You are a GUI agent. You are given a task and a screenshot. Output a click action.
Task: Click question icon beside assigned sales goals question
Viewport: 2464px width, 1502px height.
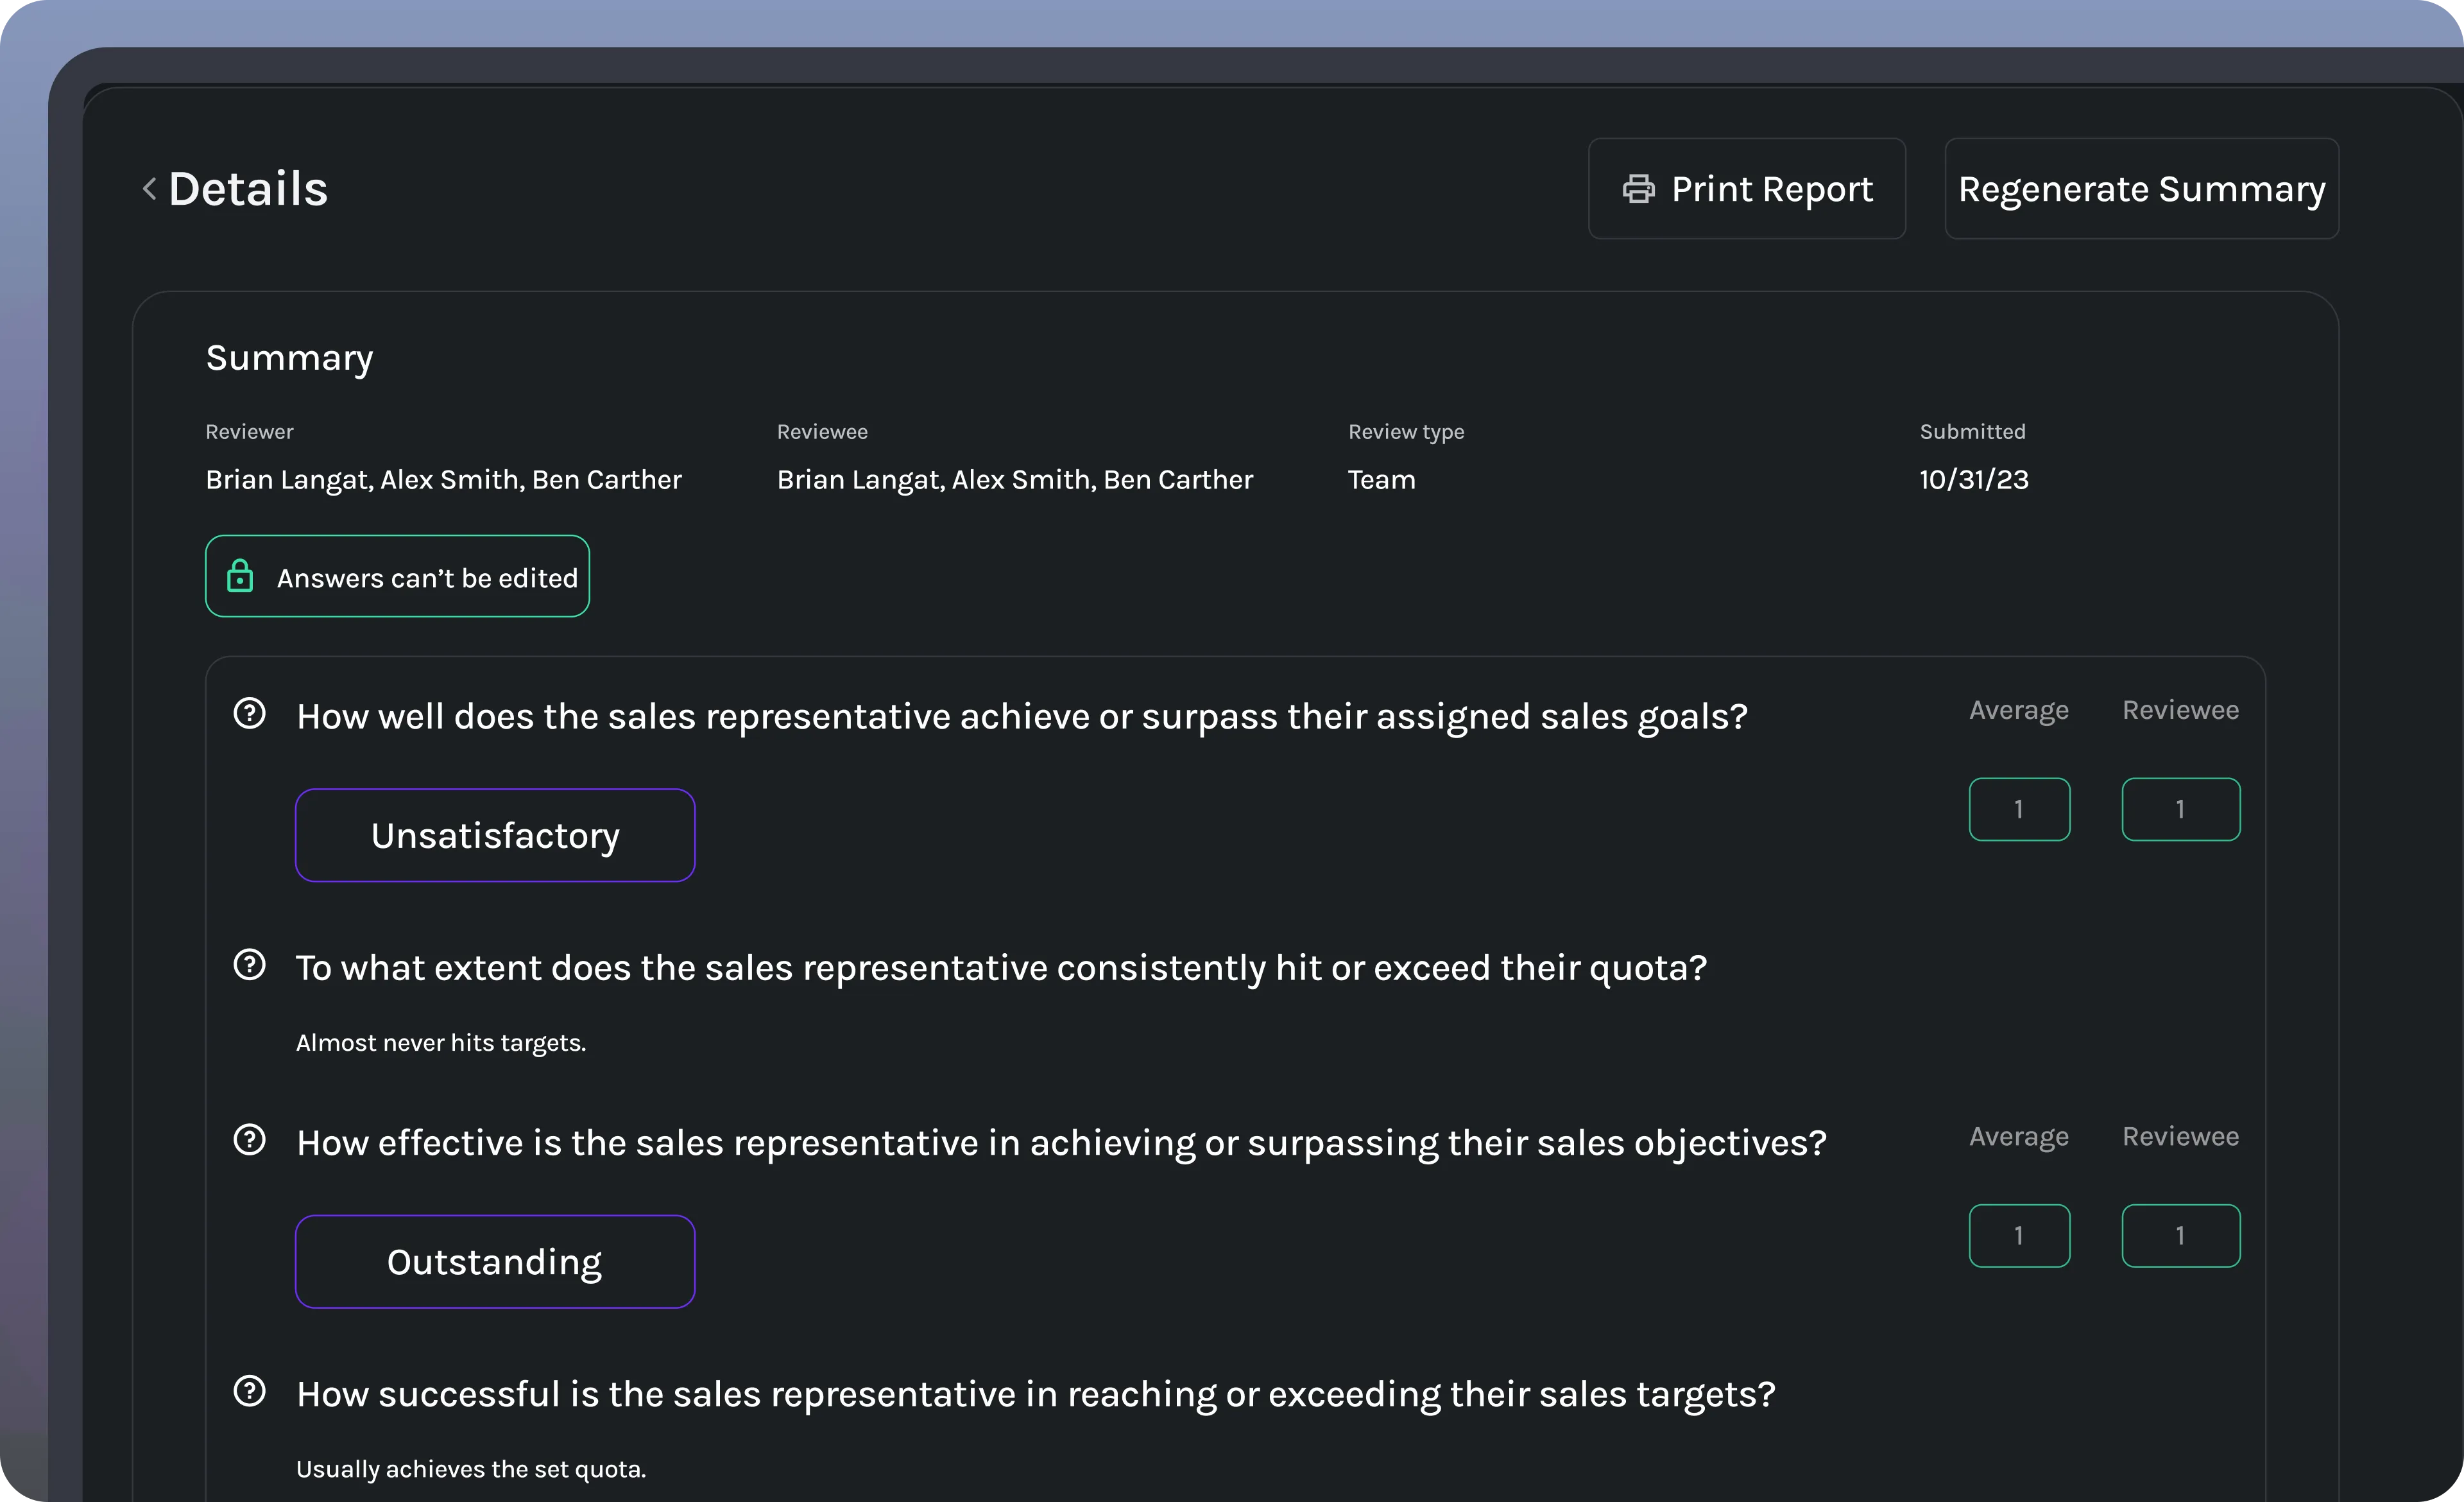[249, 714]
